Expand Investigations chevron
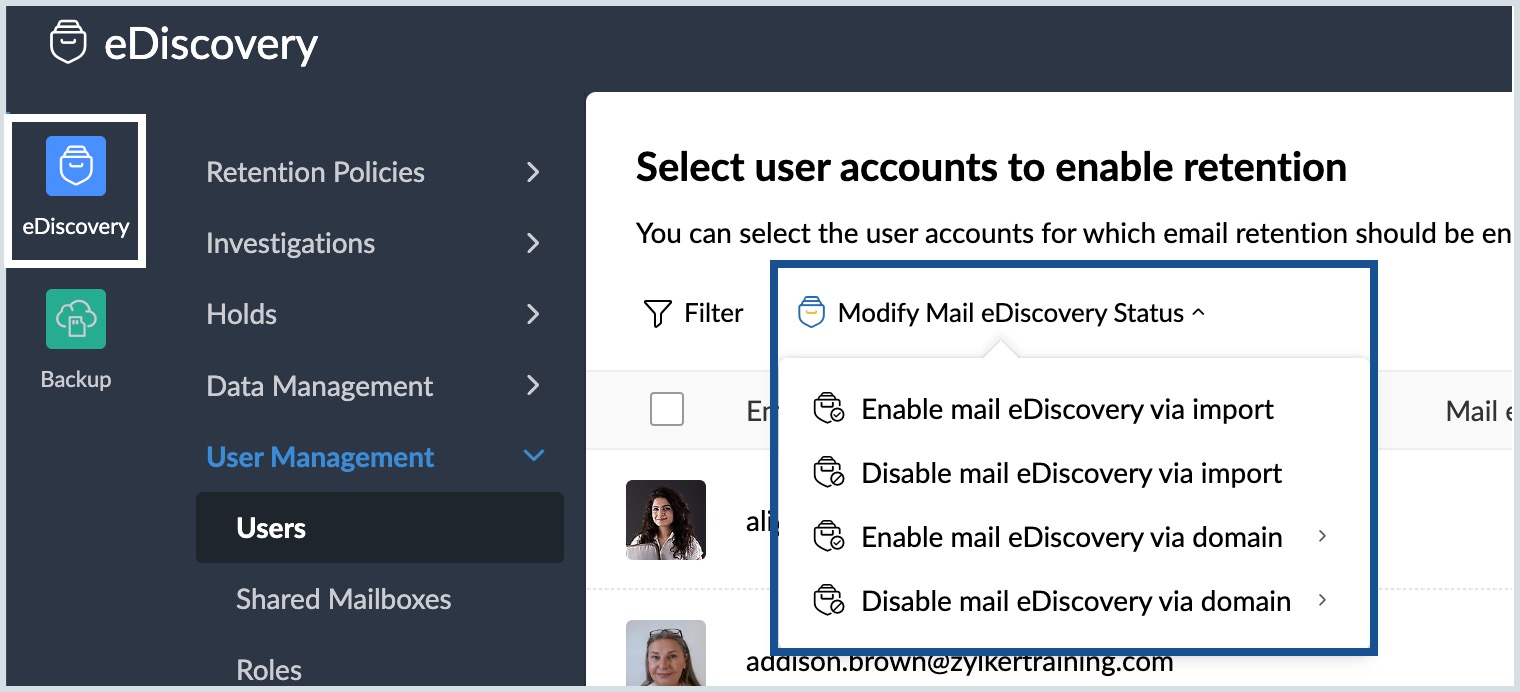 point(533,243)
